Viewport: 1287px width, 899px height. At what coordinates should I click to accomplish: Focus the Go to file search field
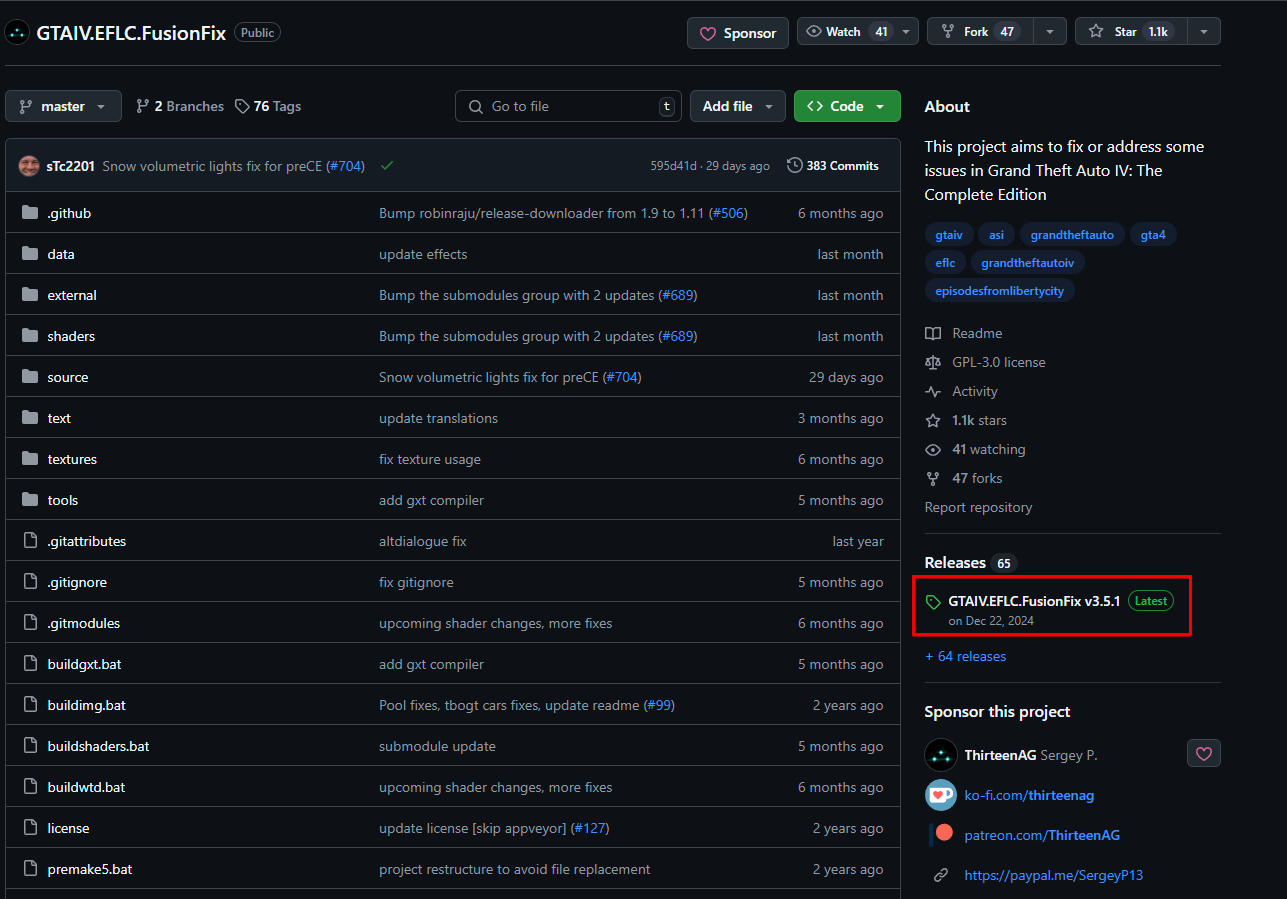[568, 106]
